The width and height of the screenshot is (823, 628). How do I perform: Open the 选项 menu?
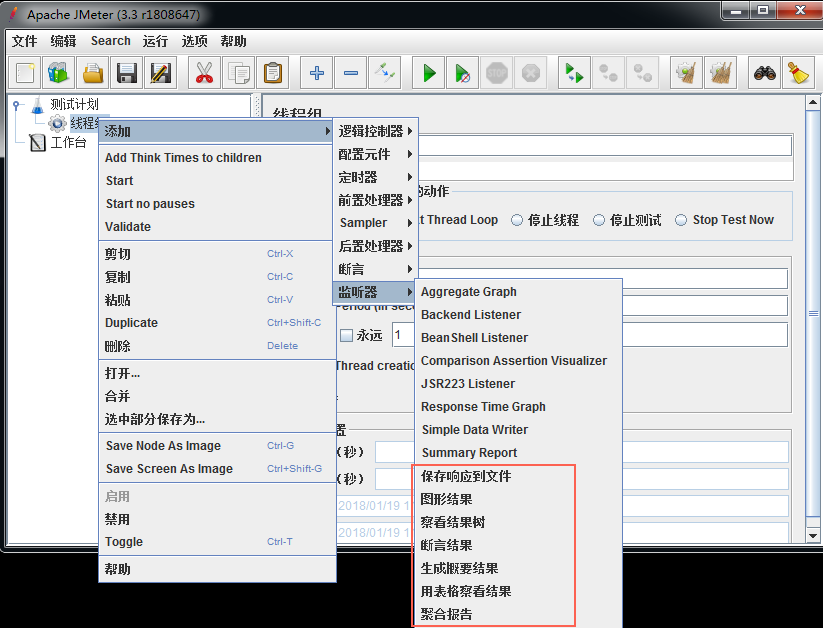pos(194,41)
